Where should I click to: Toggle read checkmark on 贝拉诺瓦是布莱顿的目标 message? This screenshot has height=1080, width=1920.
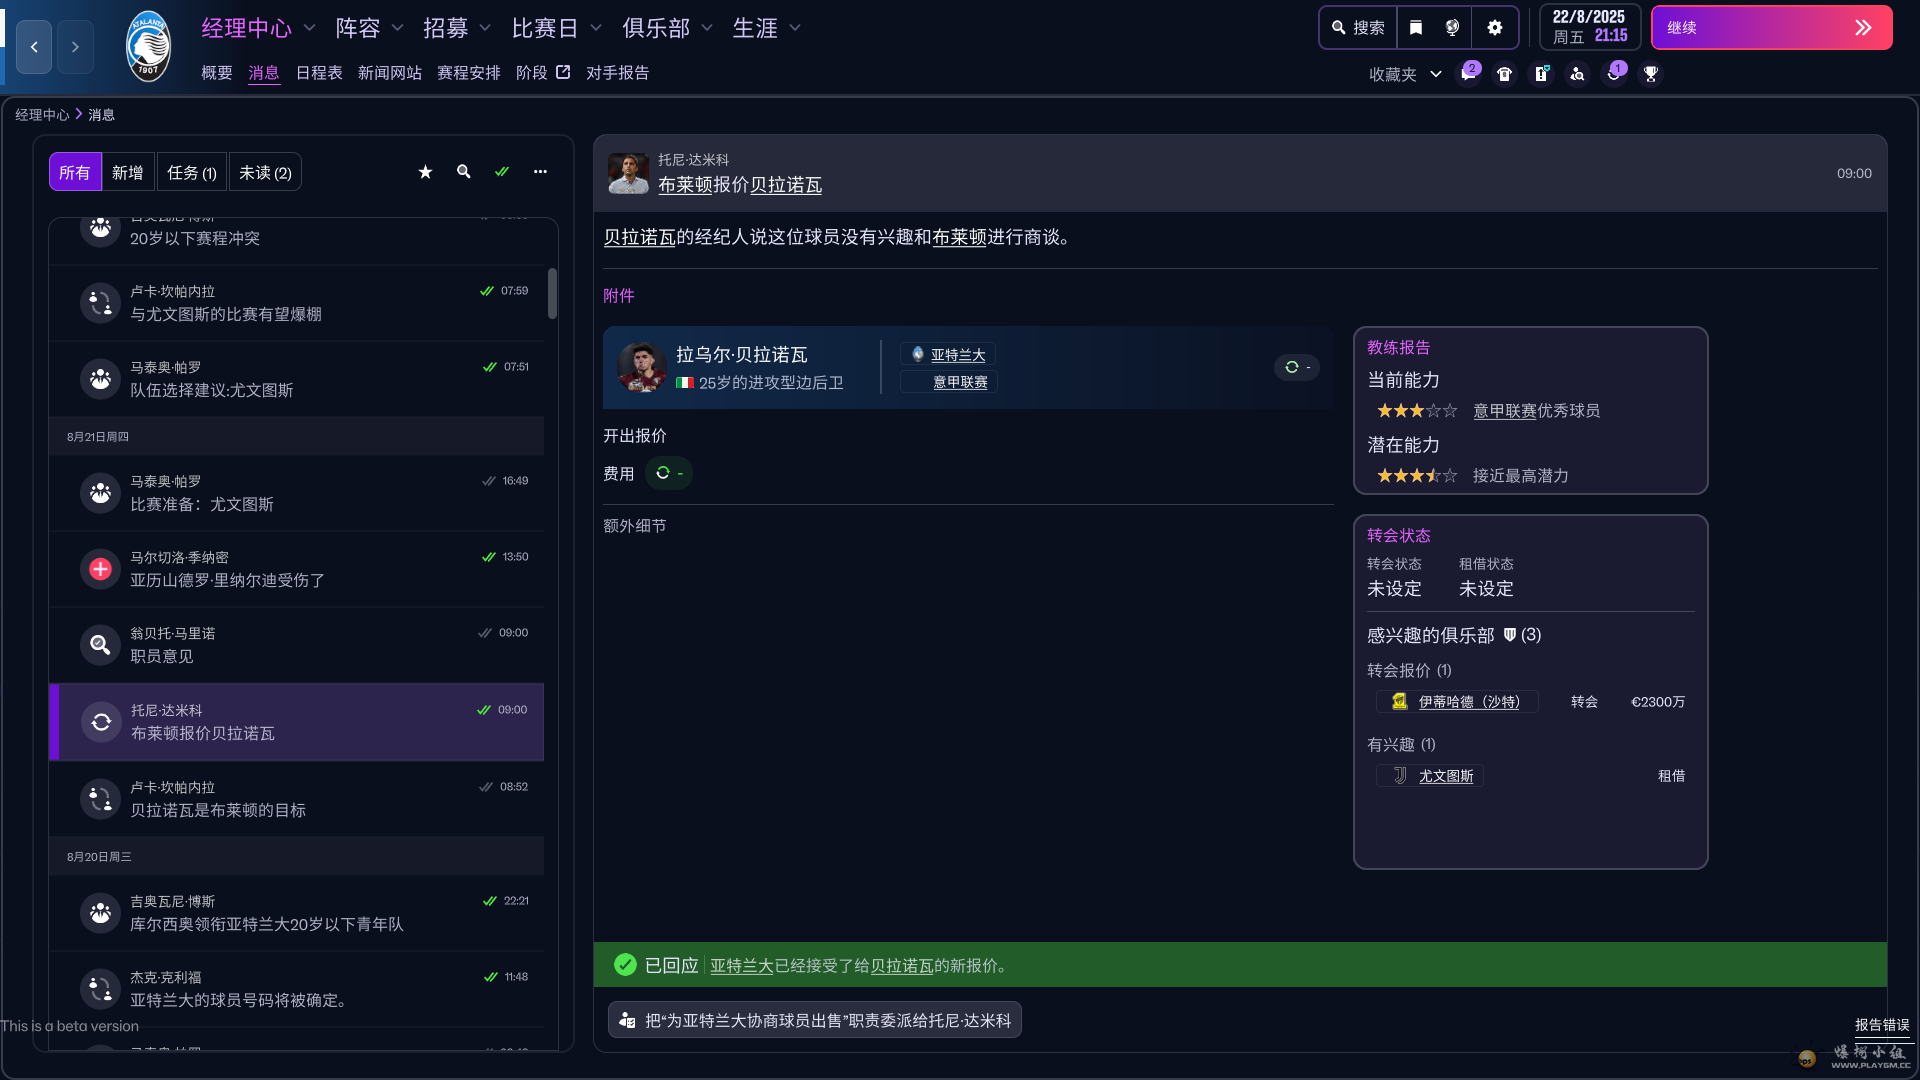tap(486, 787)
